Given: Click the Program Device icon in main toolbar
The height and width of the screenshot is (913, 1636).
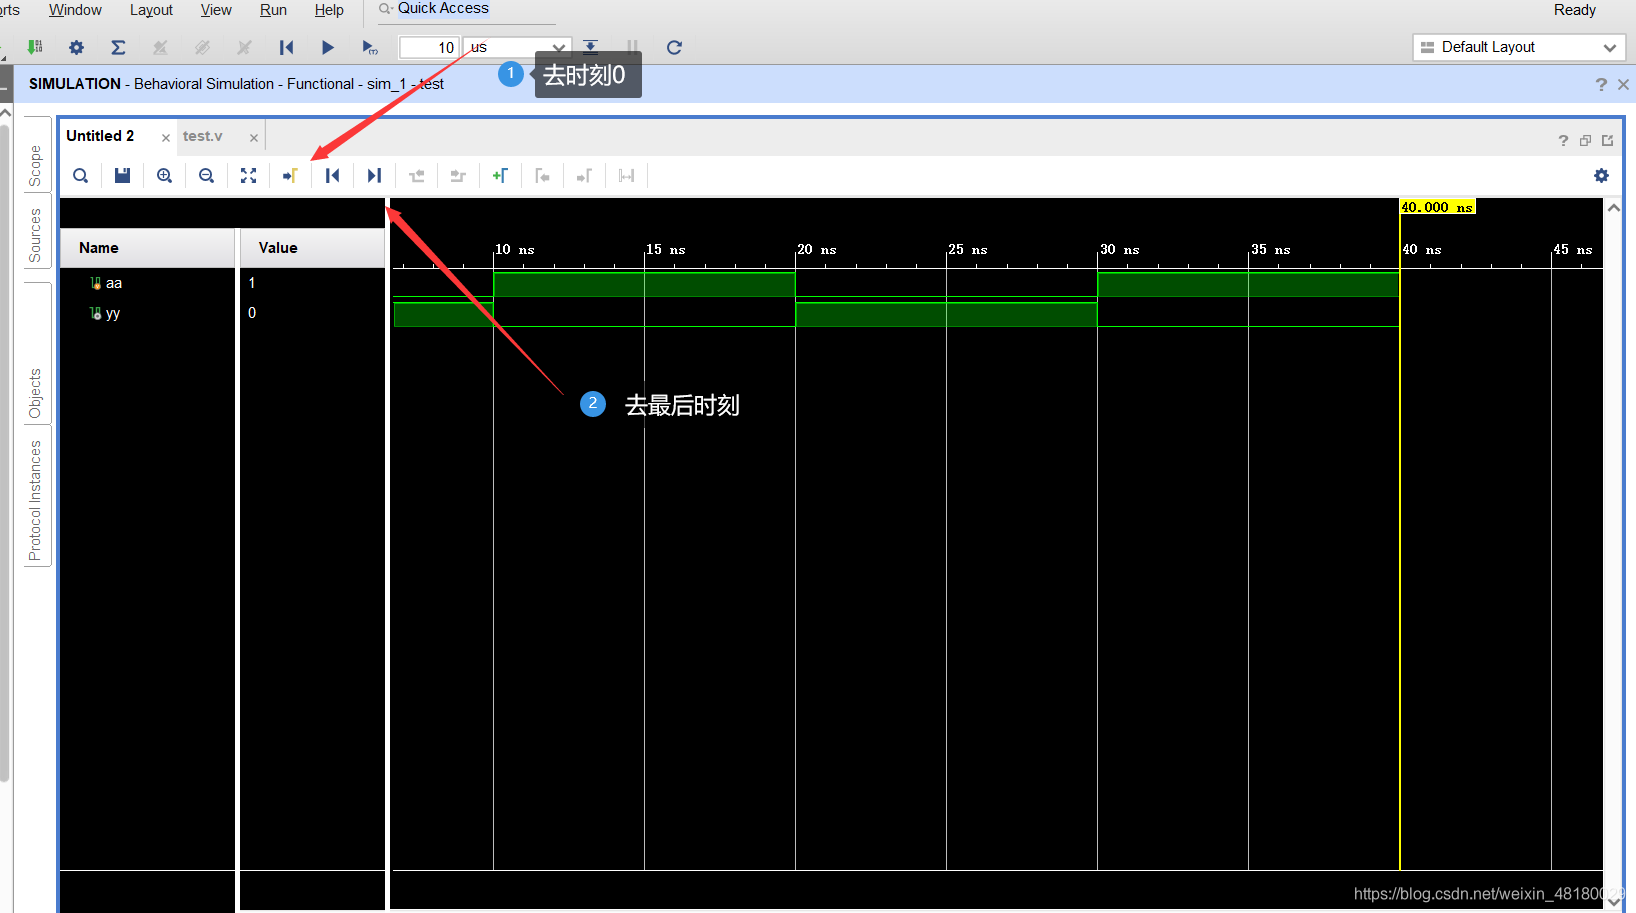Looking at the screenshot, I should pyautogui.click(x=35, y=47).
